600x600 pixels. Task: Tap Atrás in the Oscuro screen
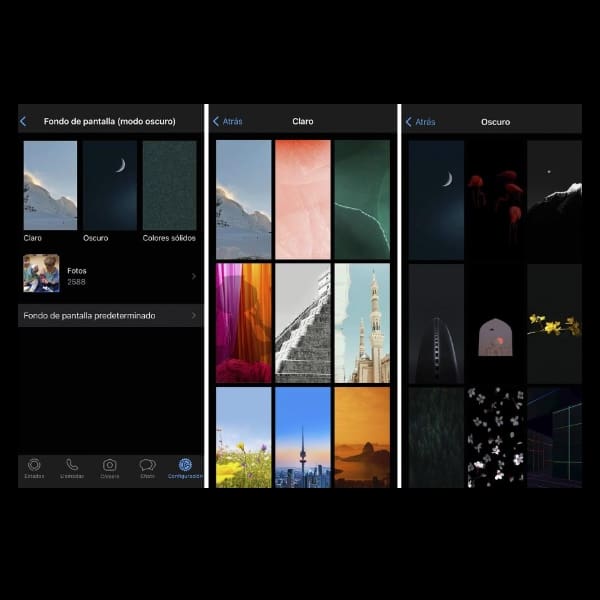pos(420,122)
